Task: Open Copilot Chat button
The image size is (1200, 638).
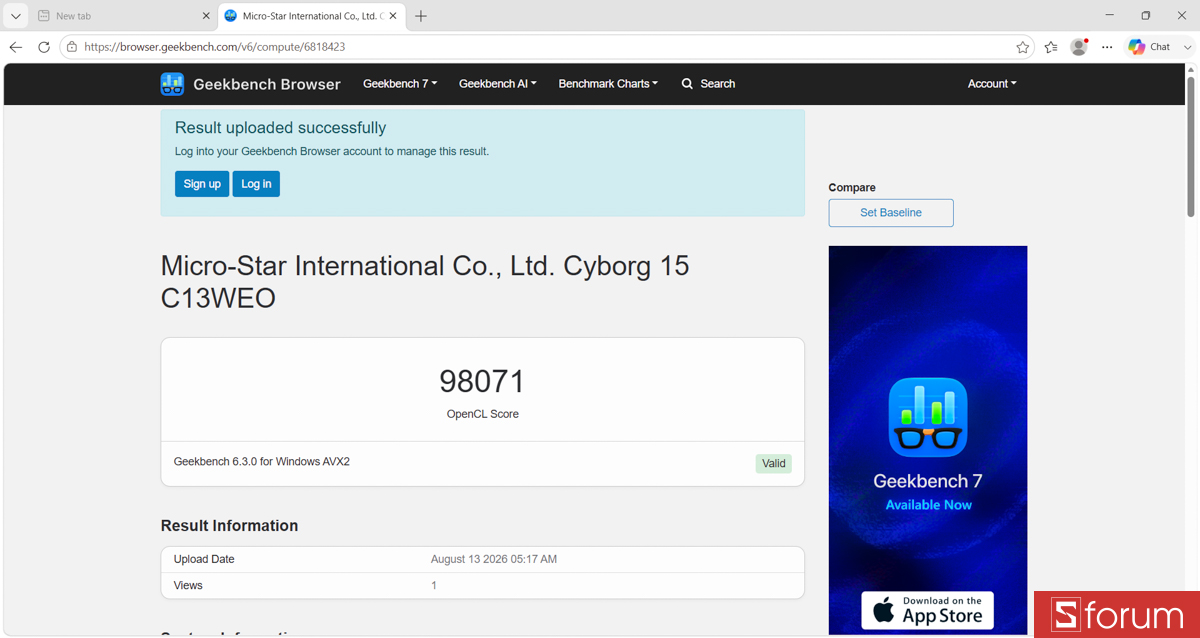Action: (1149, 47)
